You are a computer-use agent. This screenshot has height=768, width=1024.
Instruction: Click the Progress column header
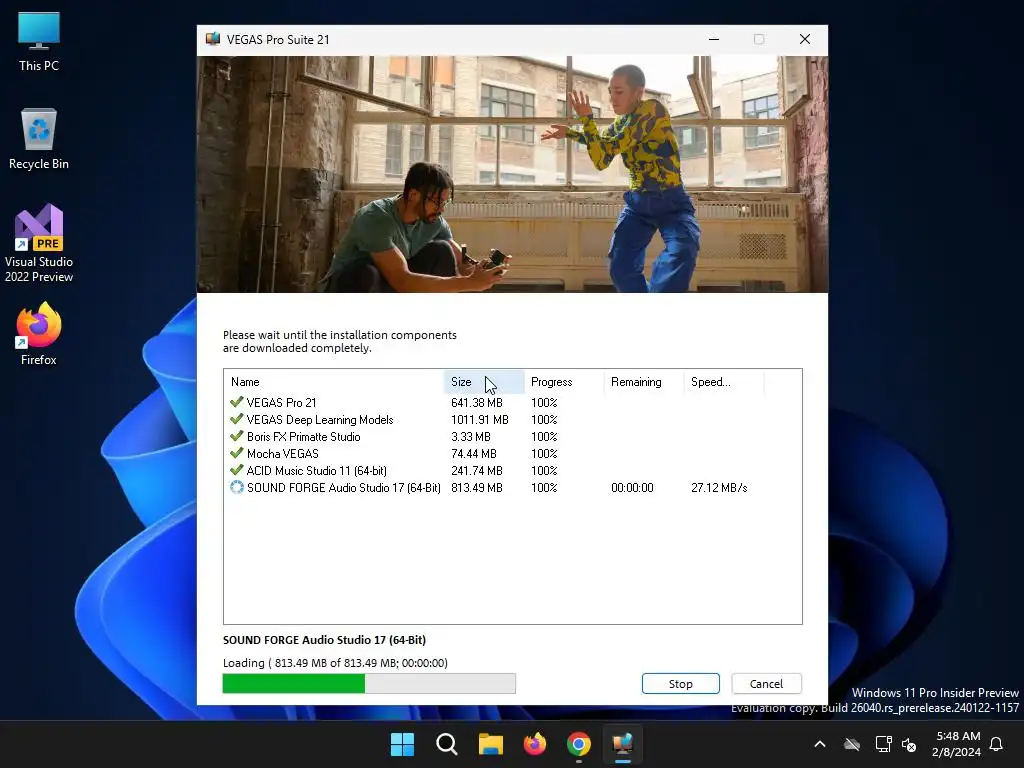[x=564, y=382]
